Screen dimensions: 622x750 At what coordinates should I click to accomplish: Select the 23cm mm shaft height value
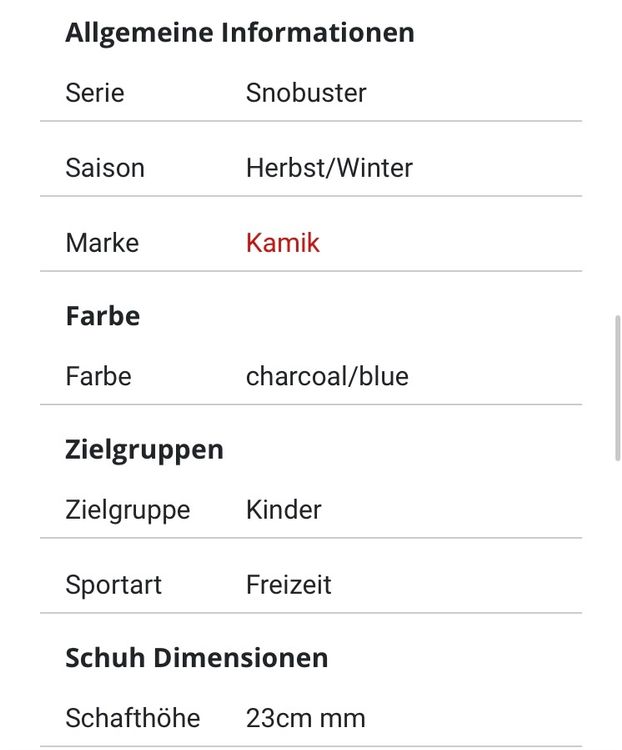(x=305, y=718)
